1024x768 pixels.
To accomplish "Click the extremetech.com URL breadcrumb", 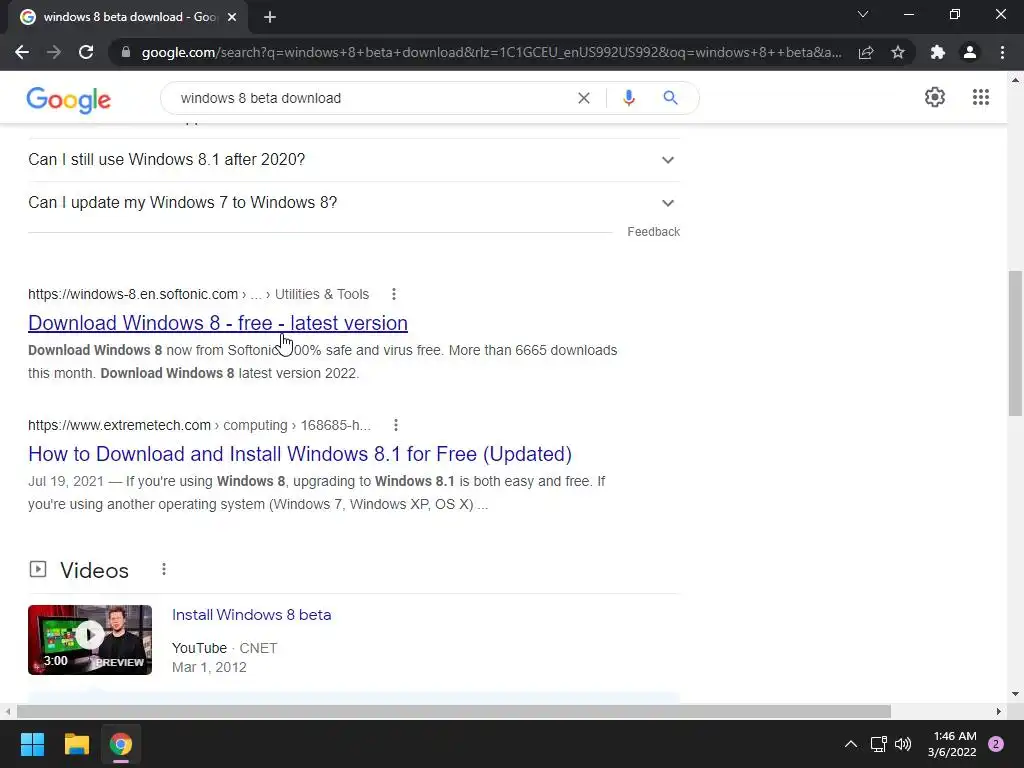I will [199, 426].
